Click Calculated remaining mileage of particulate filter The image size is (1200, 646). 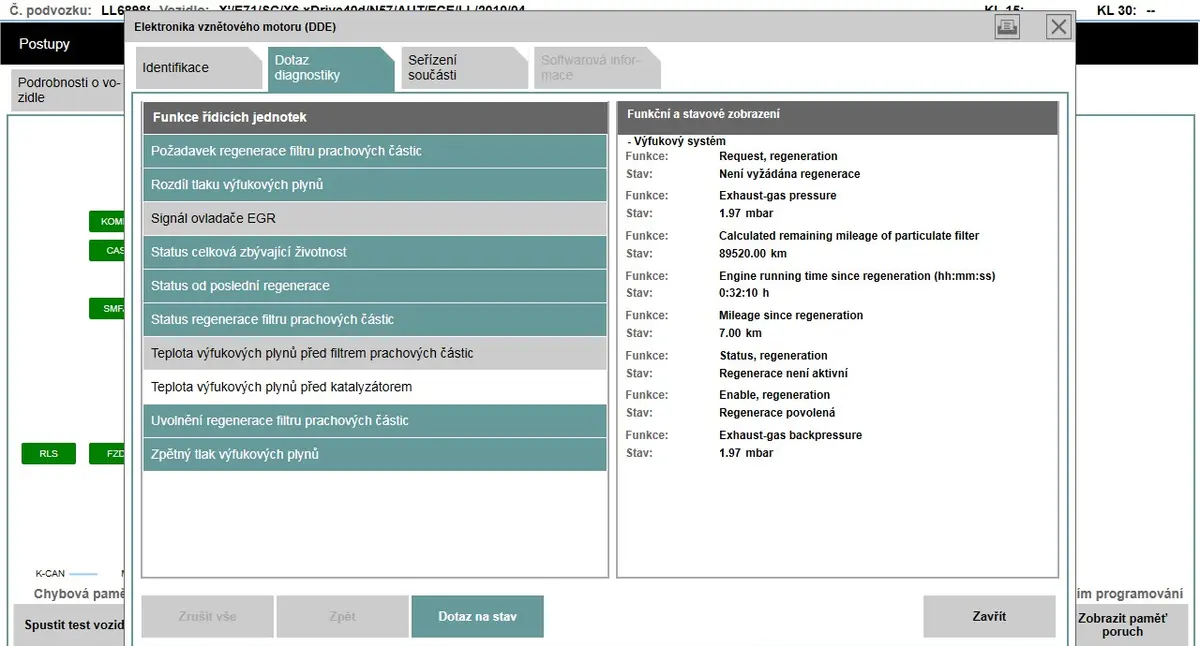pos(849,236)
